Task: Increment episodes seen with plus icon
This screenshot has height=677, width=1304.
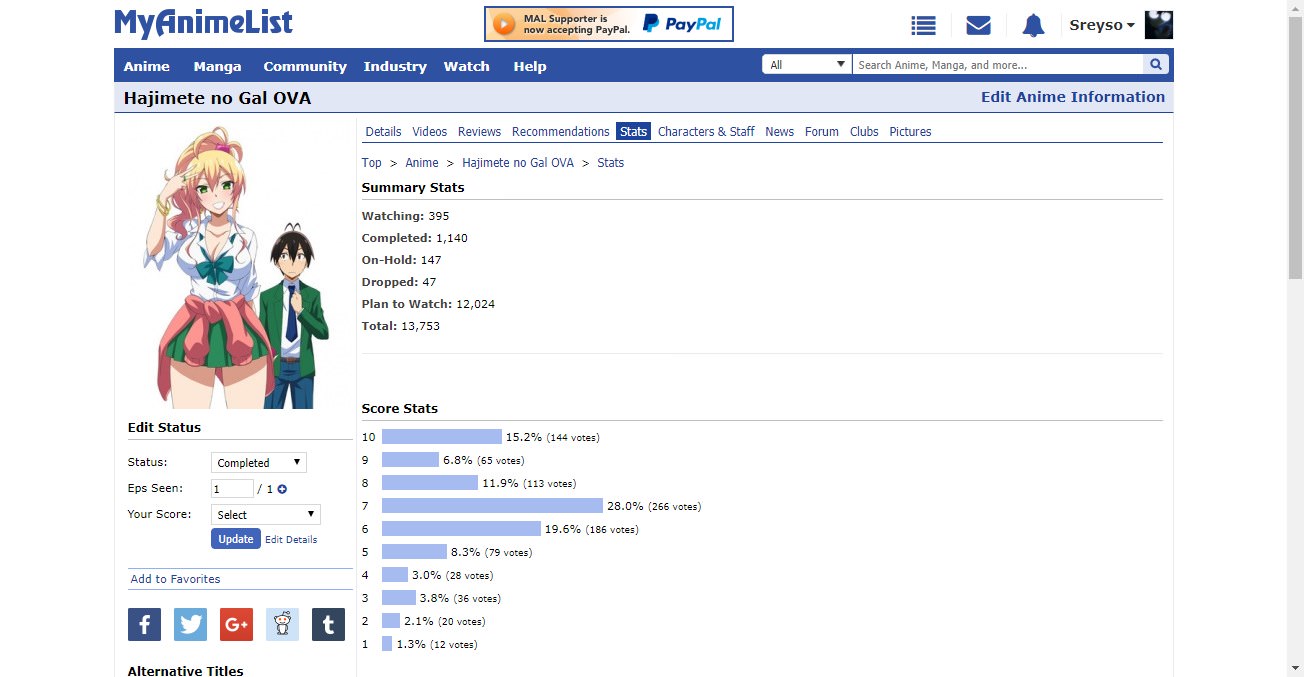Action: tap(282, 489)
